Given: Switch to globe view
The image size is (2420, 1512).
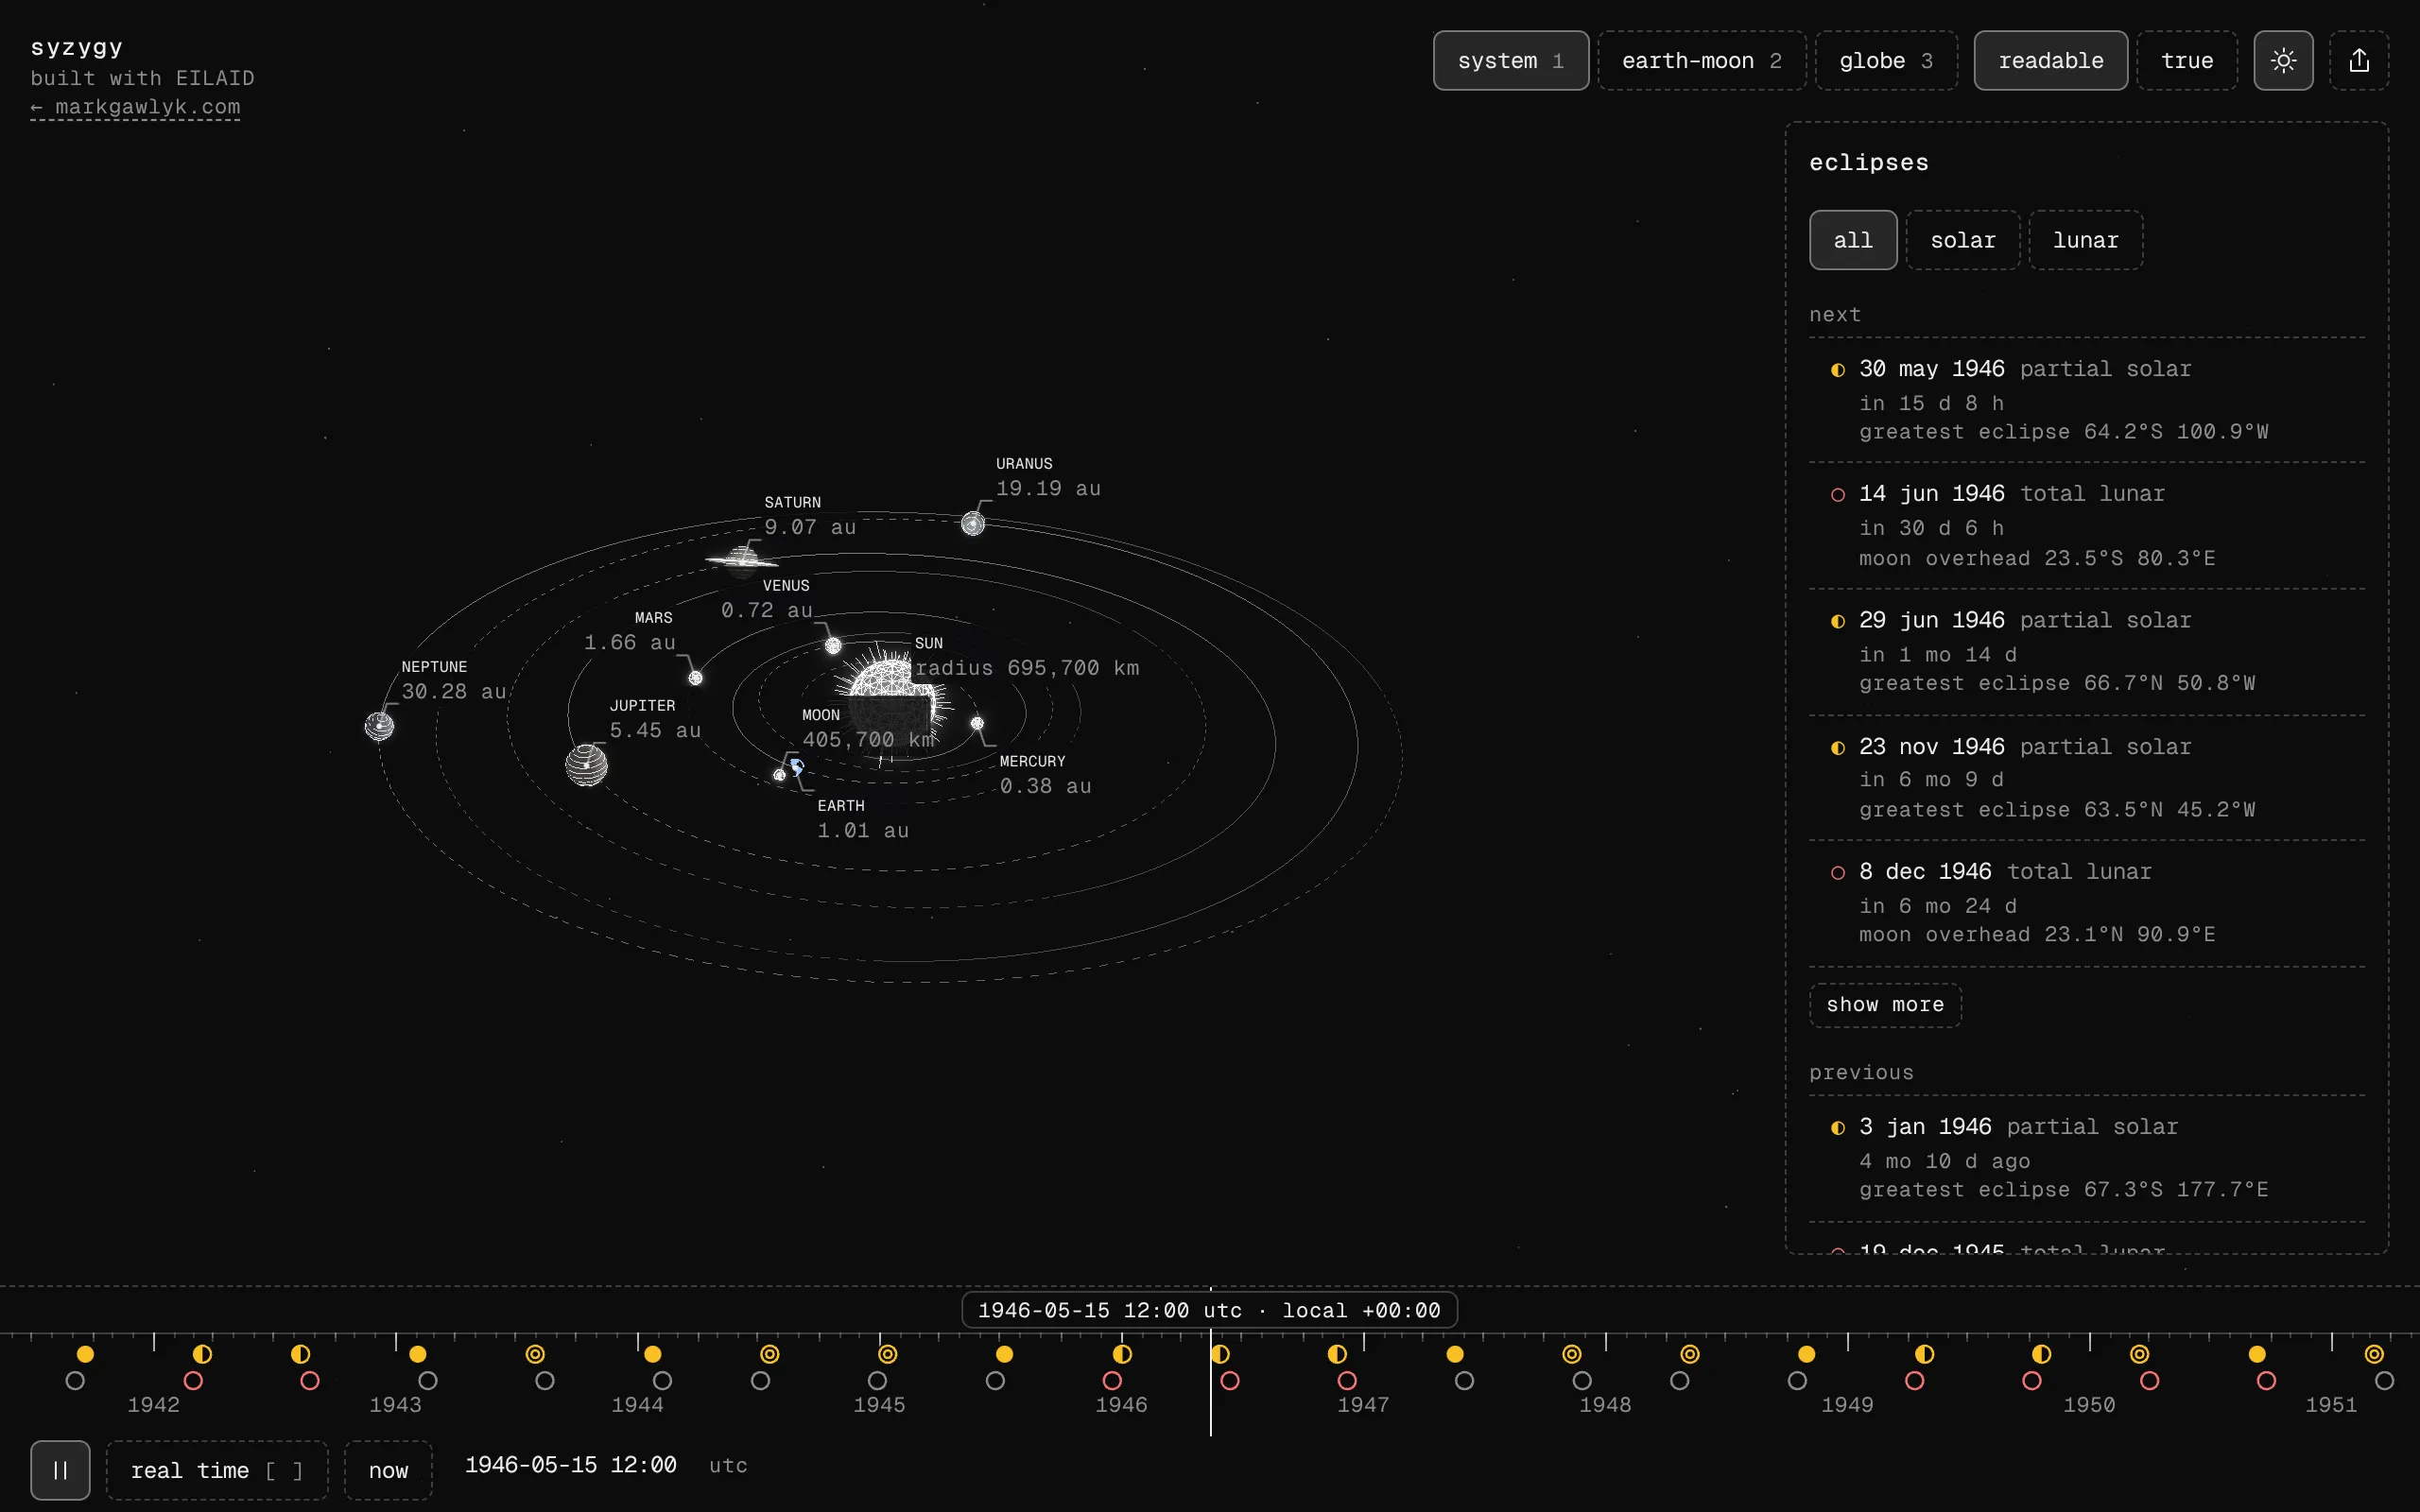Looking at the screenshot, I should point(1886,61).
